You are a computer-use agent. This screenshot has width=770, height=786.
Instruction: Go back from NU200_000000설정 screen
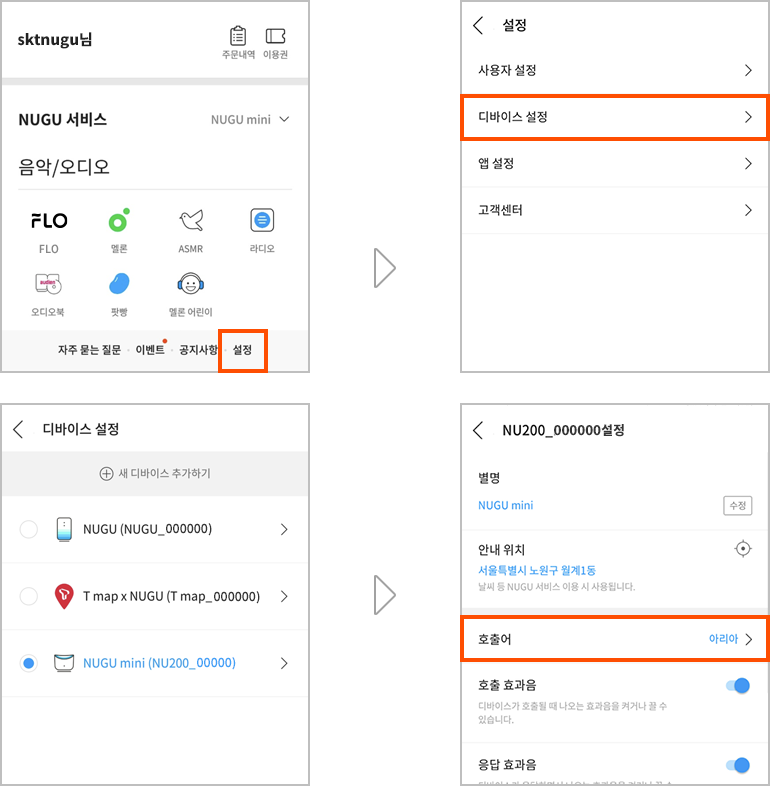click(x=479, y=430)
